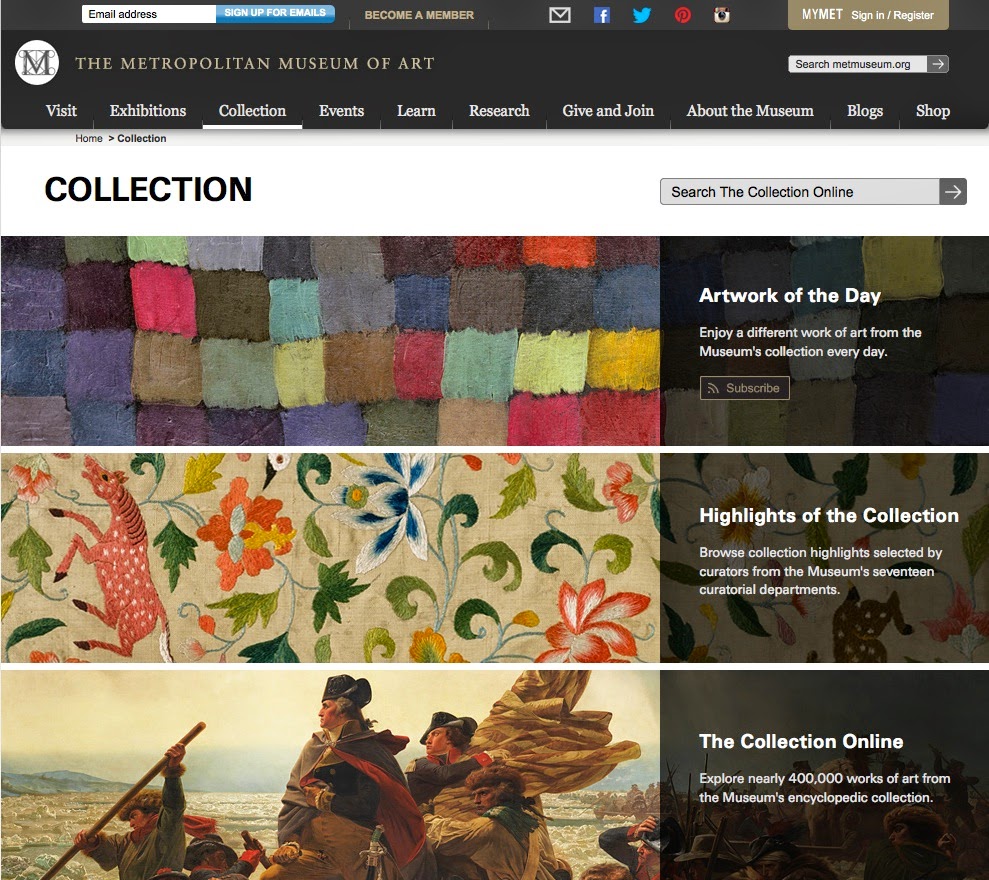Click Sign Up For Emails button
This screenshot has width=989, height=880.
[275, 13]
